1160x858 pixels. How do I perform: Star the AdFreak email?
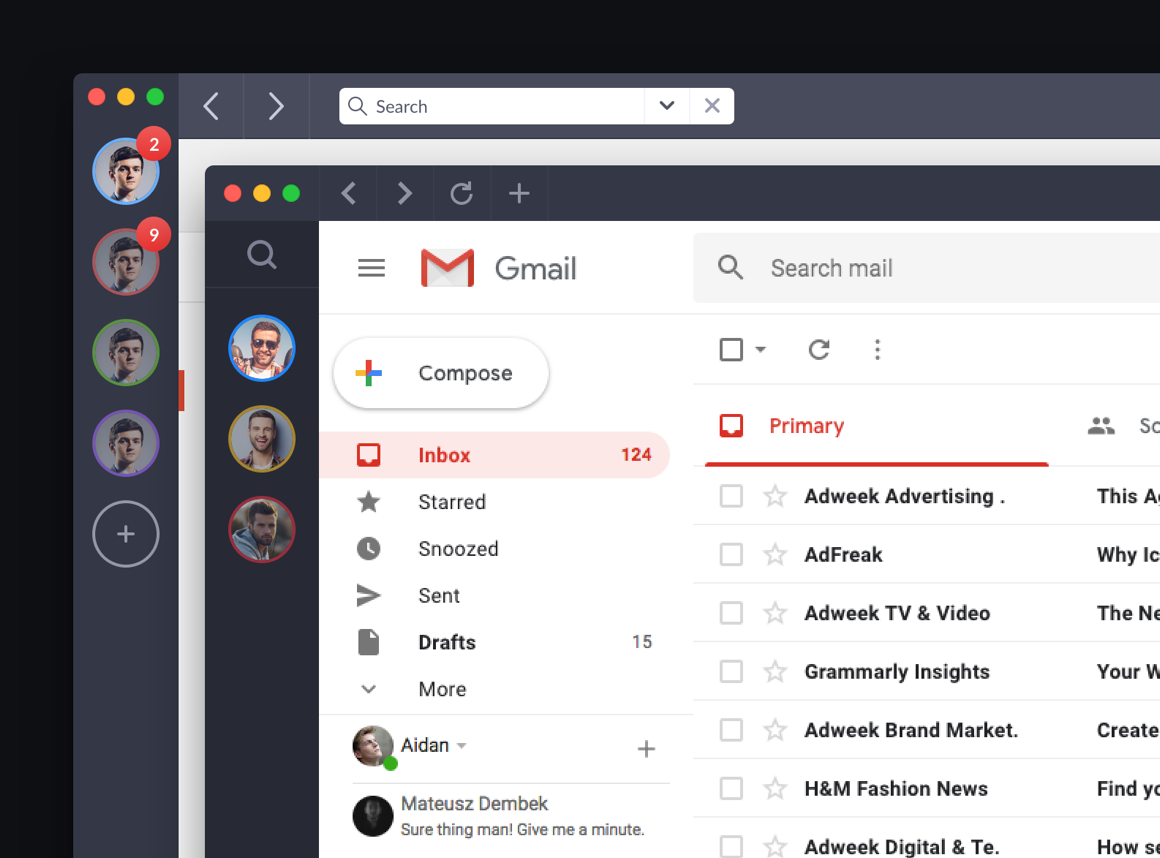[x=775, y=554]
